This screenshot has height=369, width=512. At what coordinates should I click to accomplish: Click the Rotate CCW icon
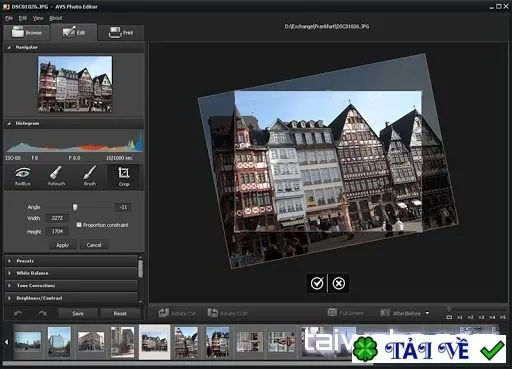click(x=213, y=313)
